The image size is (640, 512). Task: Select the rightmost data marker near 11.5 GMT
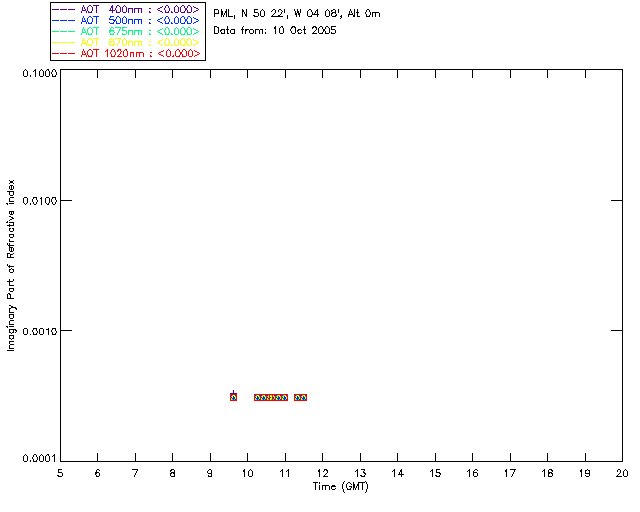(303, 397)
